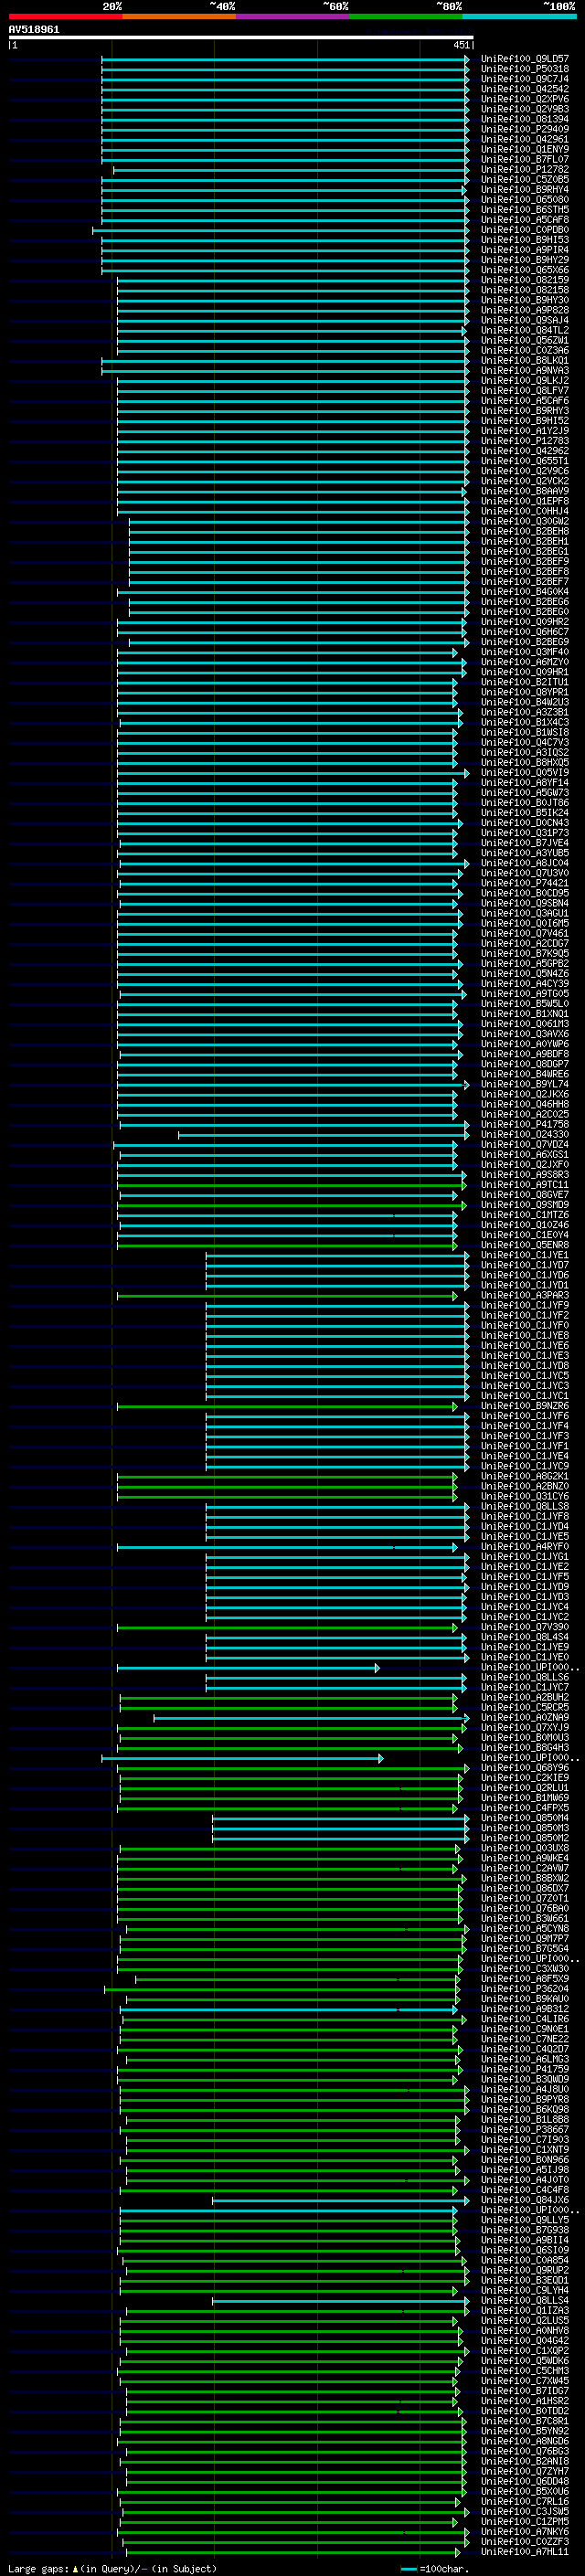Select hit label UniRef100_Q8LLS4

[525, 2302]
